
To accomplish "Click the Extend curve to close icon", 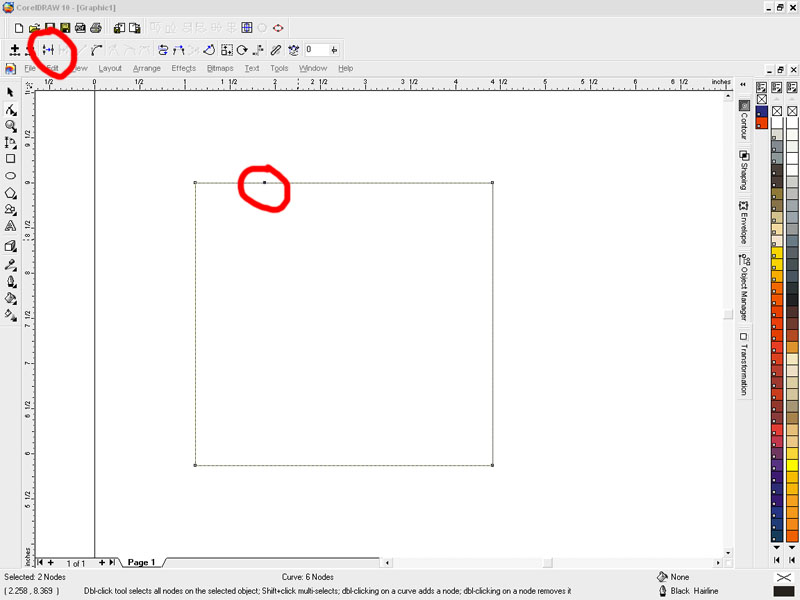I will (x=179, y=50).
